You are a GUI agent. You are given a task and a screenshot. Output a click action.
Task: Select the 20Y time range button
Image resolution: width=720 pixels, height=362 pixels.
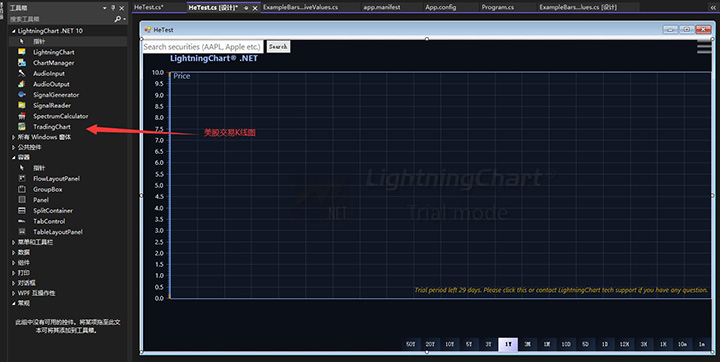pos(430,344)
